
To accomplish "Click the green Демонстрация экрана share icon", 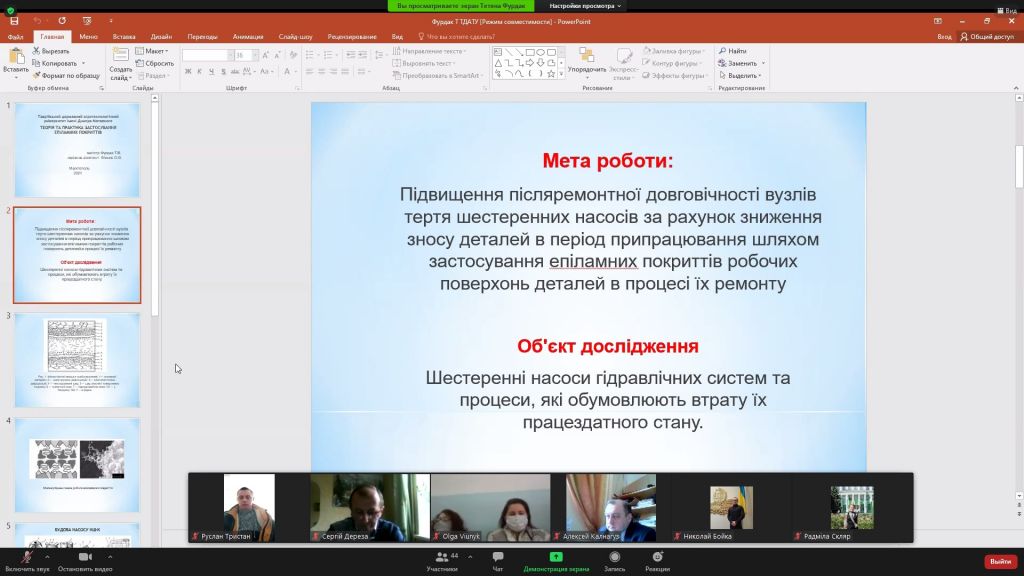I will point(555,557).
